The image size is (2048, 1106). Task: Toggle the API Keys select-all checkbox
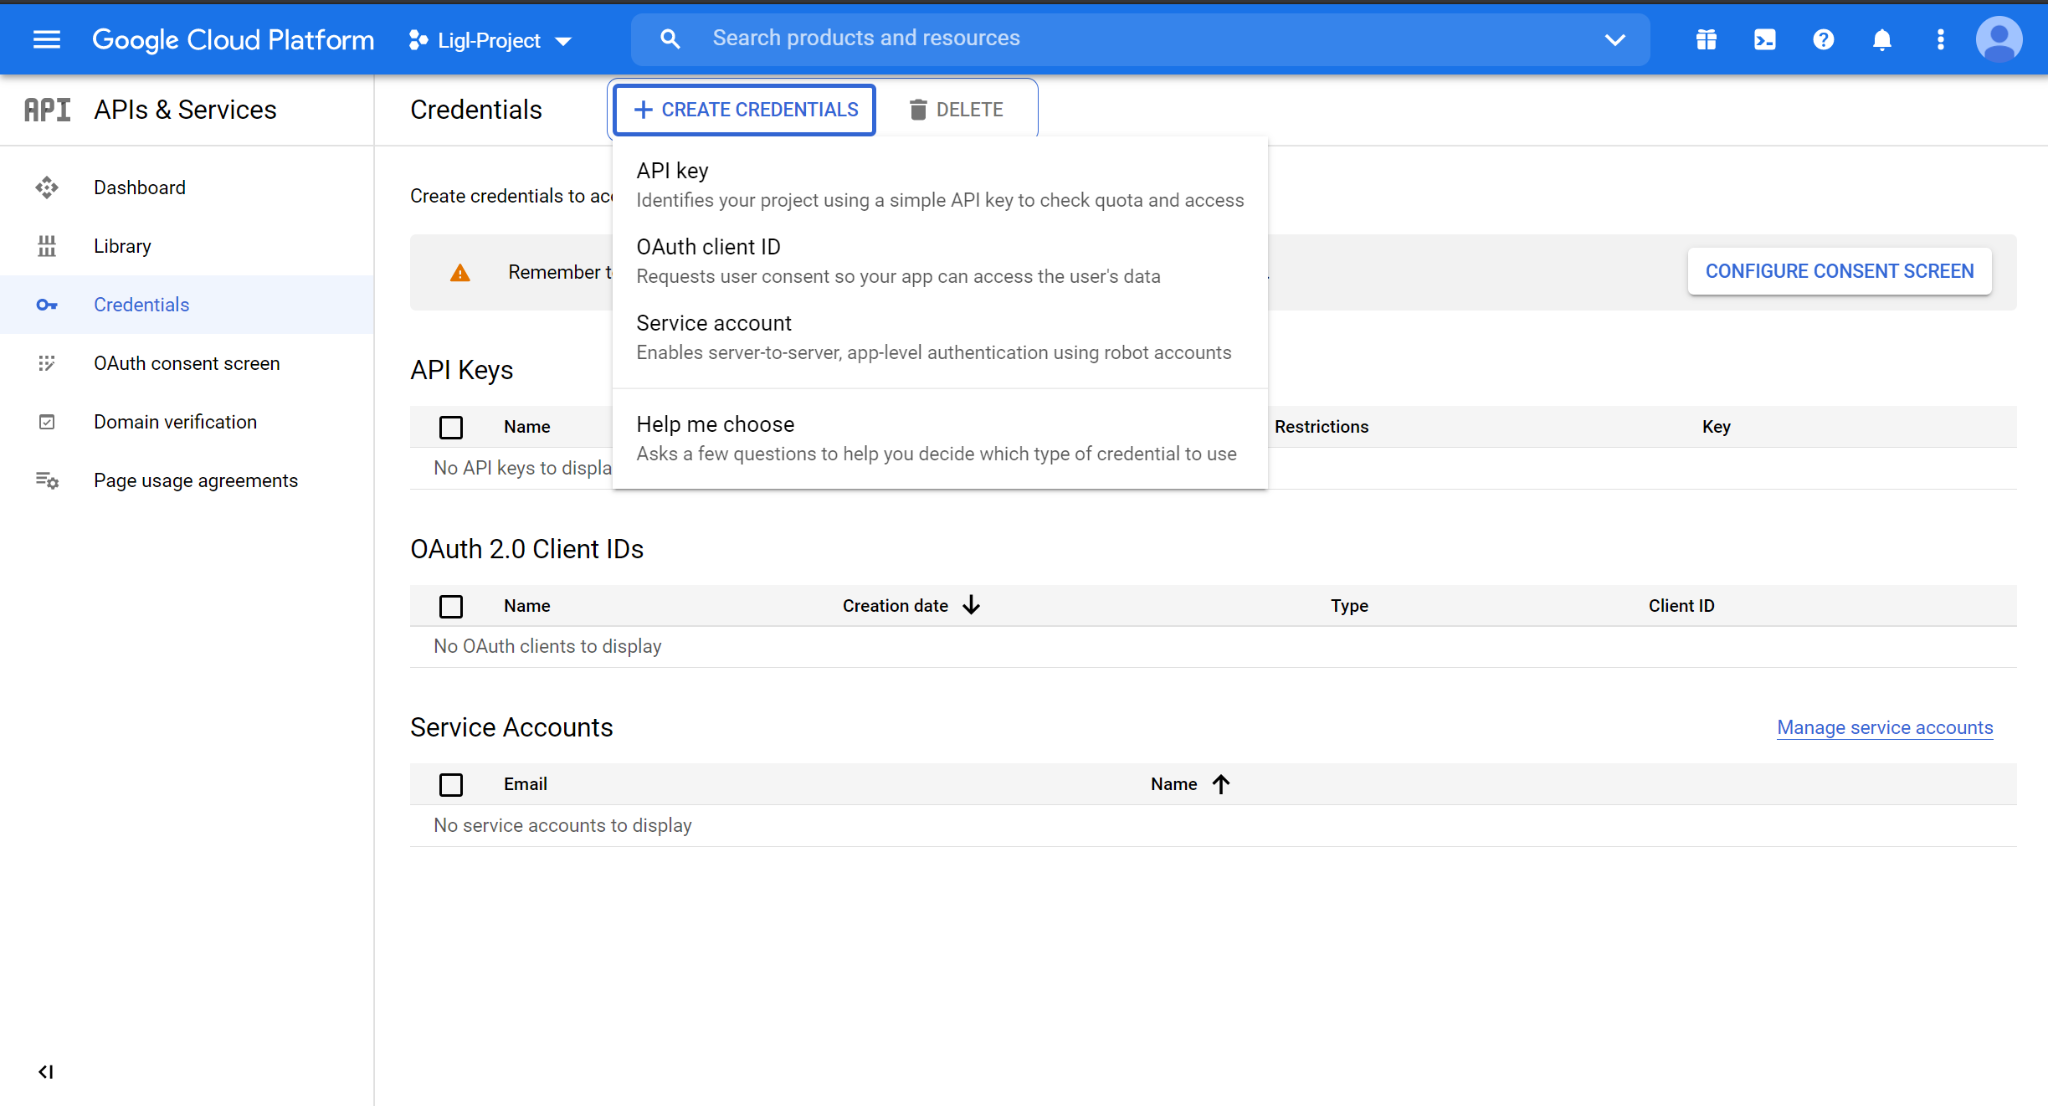point(451,427)
